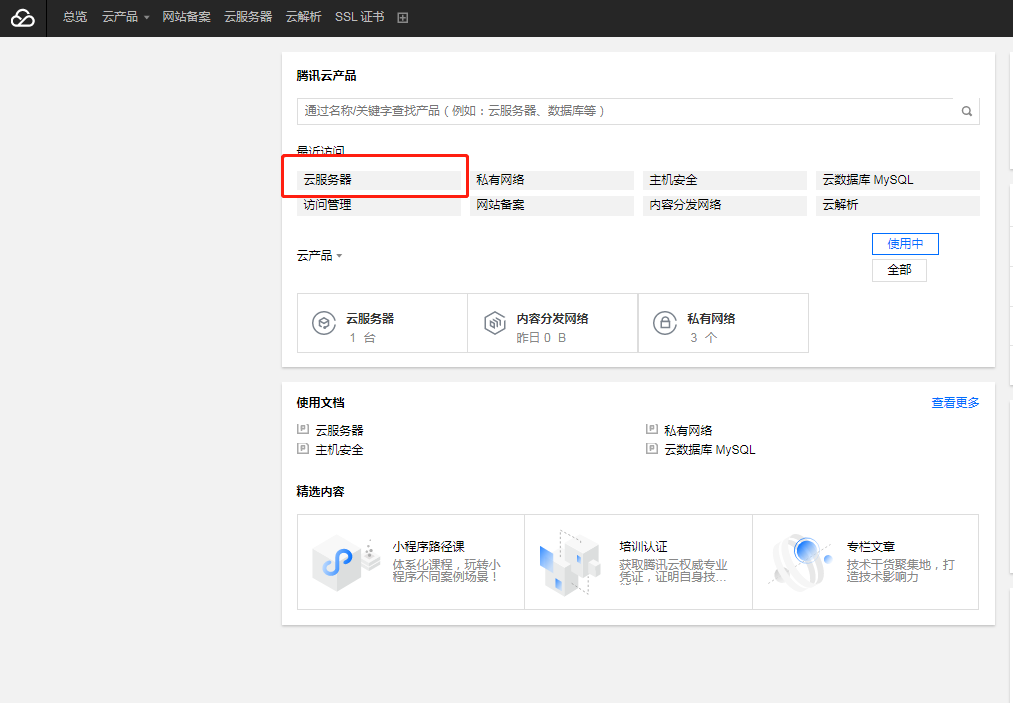Open the 小程序路径课 card title
This screenshot has width=1013, height=703.
[x=428, y=547]
